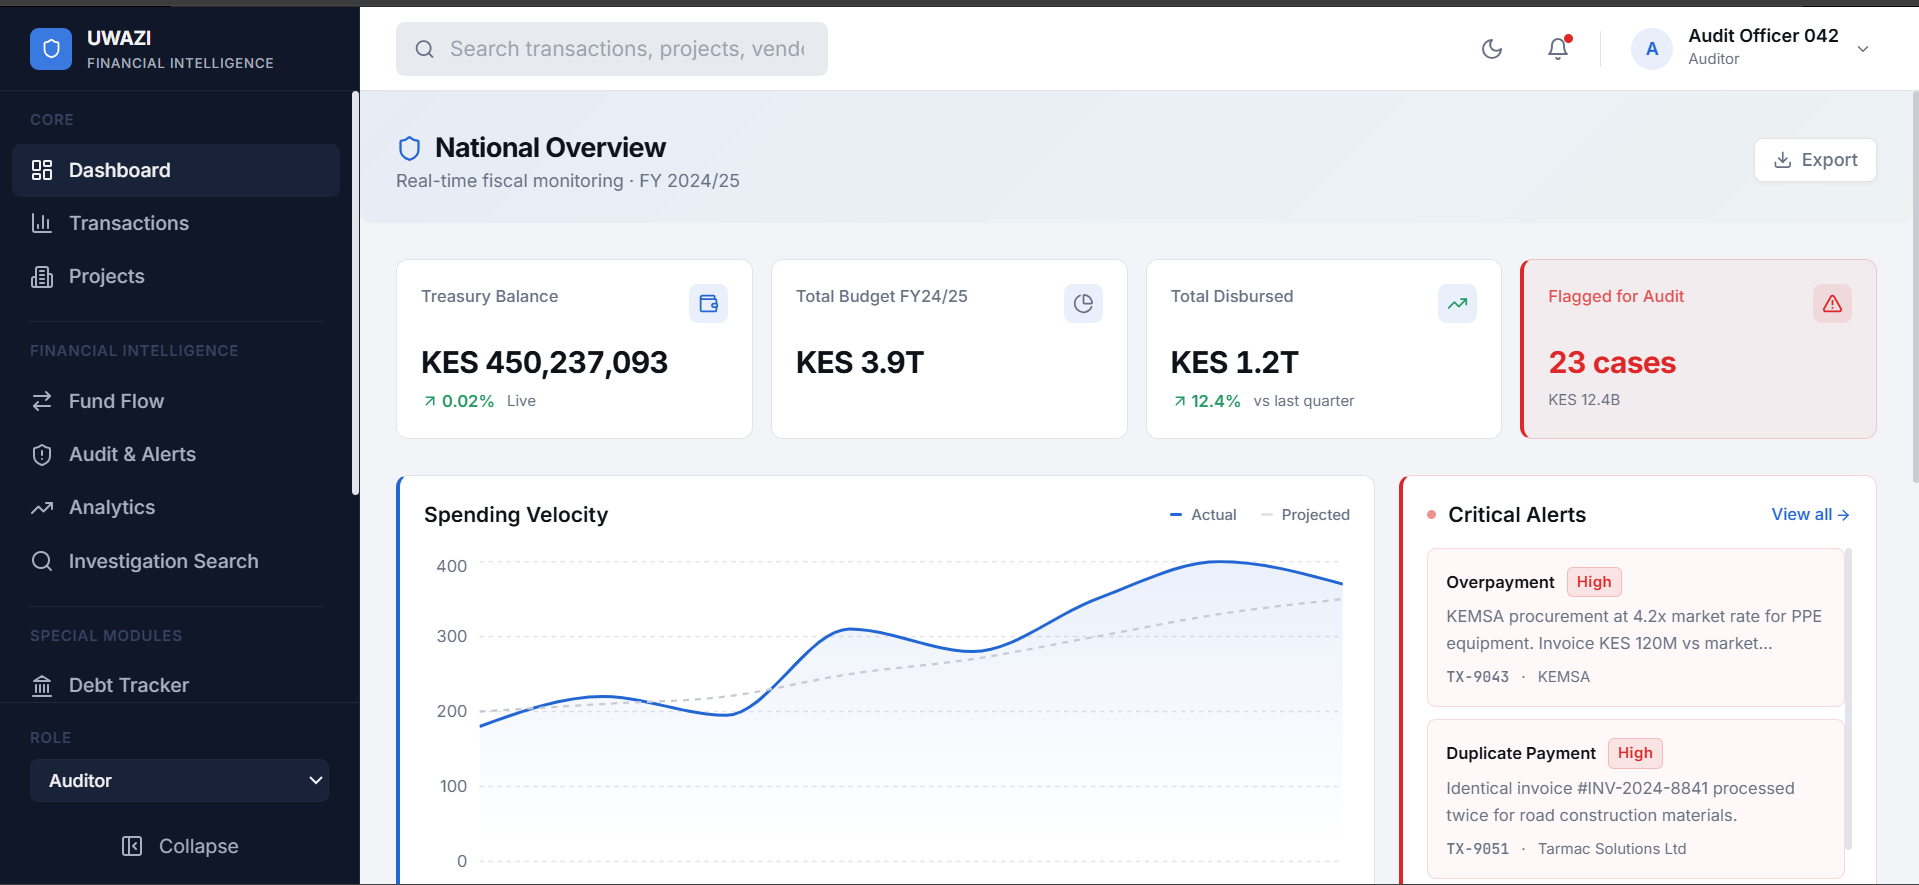Go to Transactions in sidebar
The height and width of the screenshot is (885, 1919).
click(x=176, y=223)
